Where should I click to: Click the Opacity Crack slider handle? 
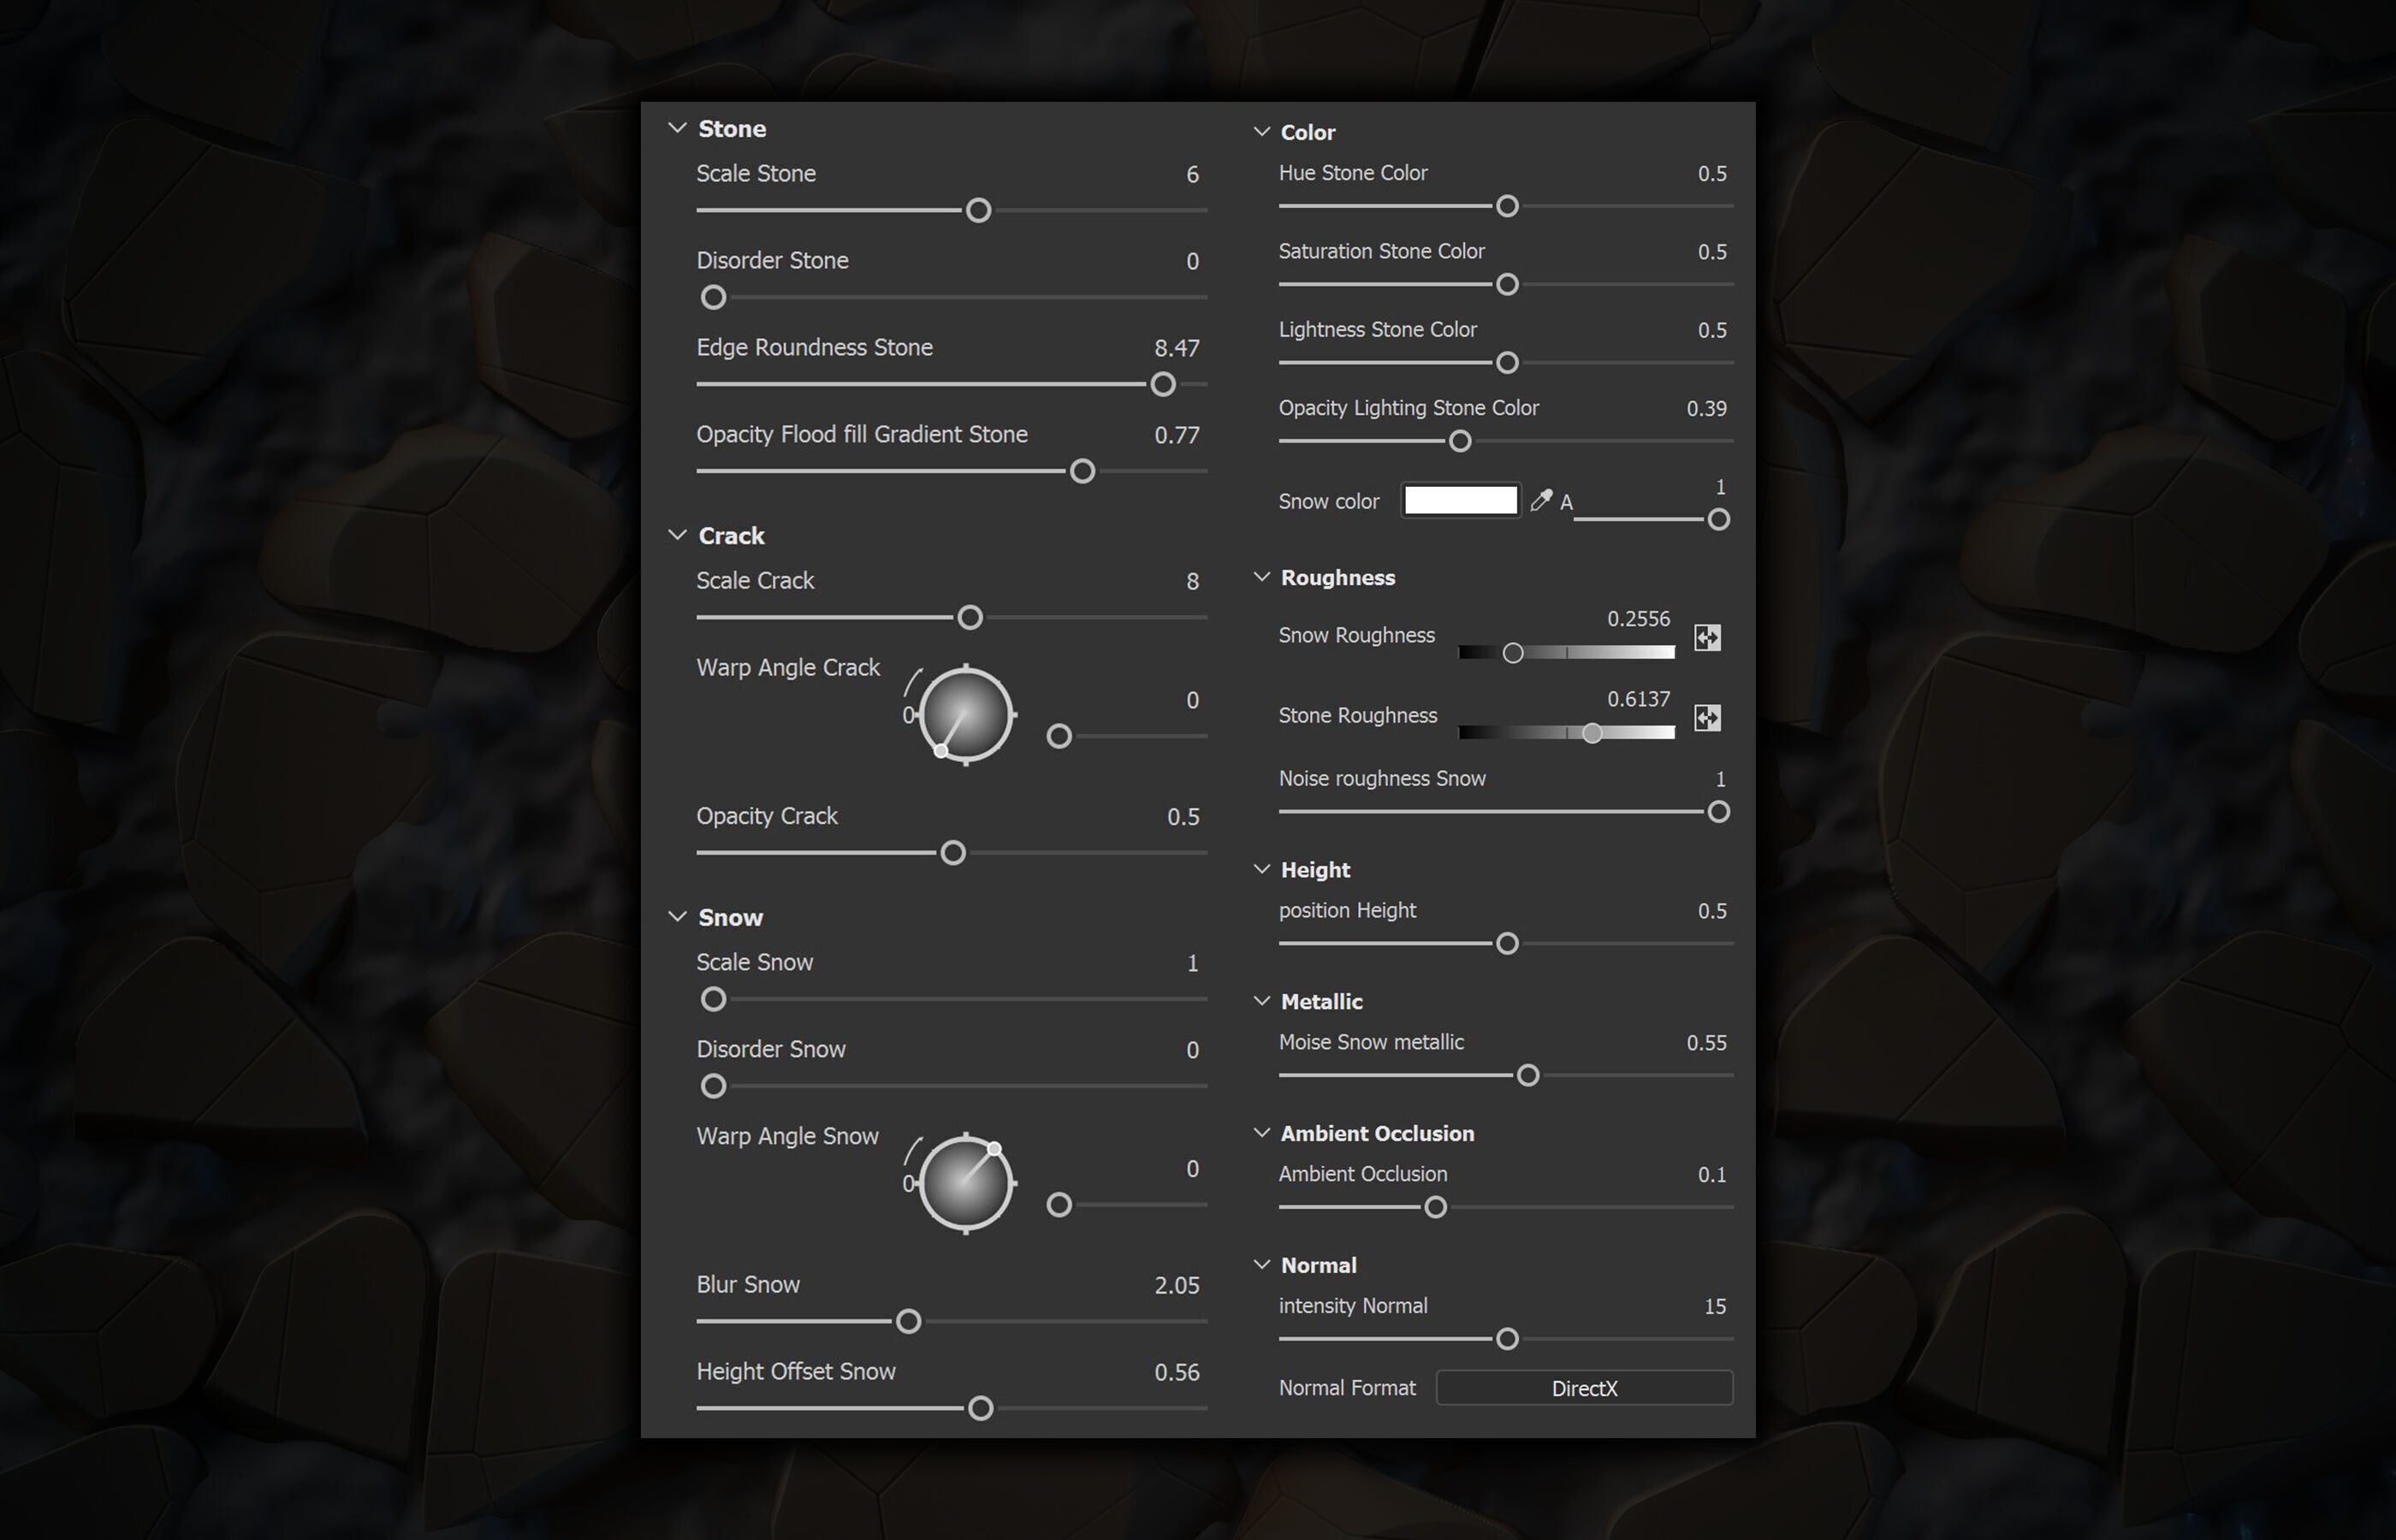[x=953, y=853]
